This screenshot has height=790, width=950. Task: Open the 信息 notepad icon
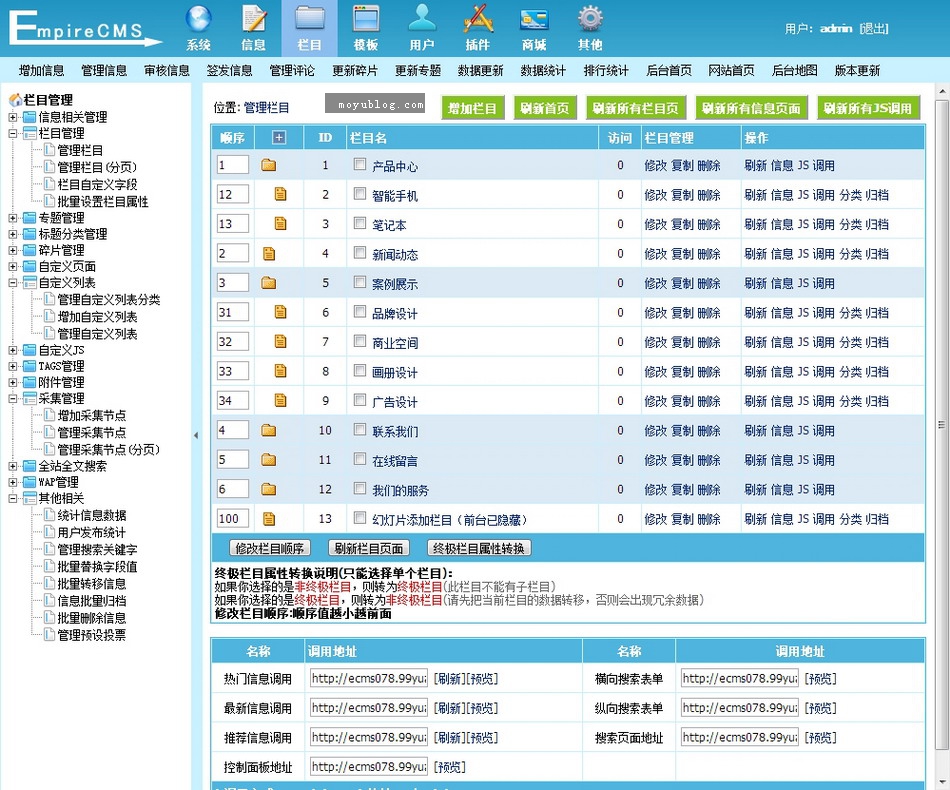pos(254,19)
